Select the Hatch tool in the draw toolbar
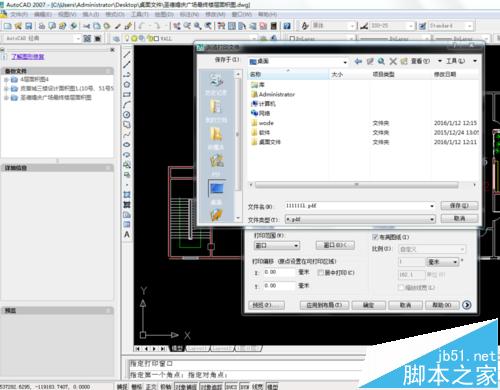Image resolution: width=500 pixels, height=390 pixels. click(127, 195)
